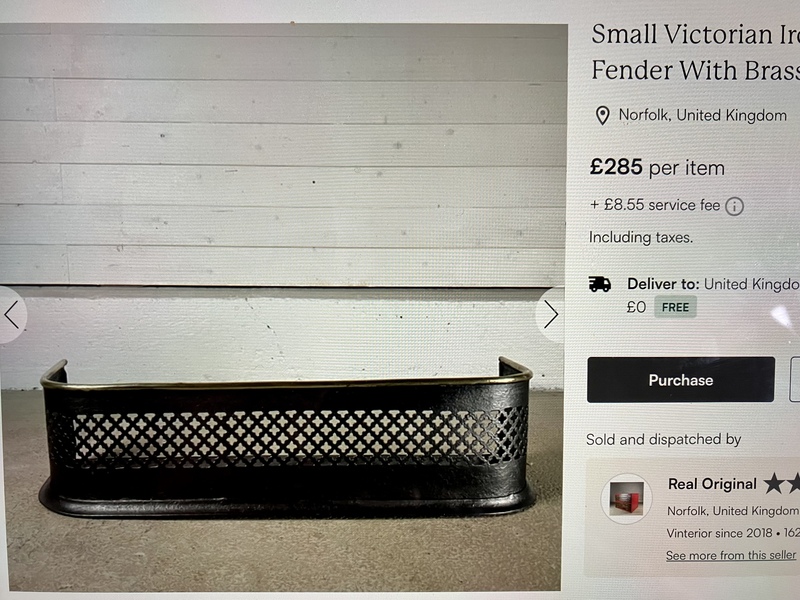Click the first star in seller rating

tap(773, 483)
